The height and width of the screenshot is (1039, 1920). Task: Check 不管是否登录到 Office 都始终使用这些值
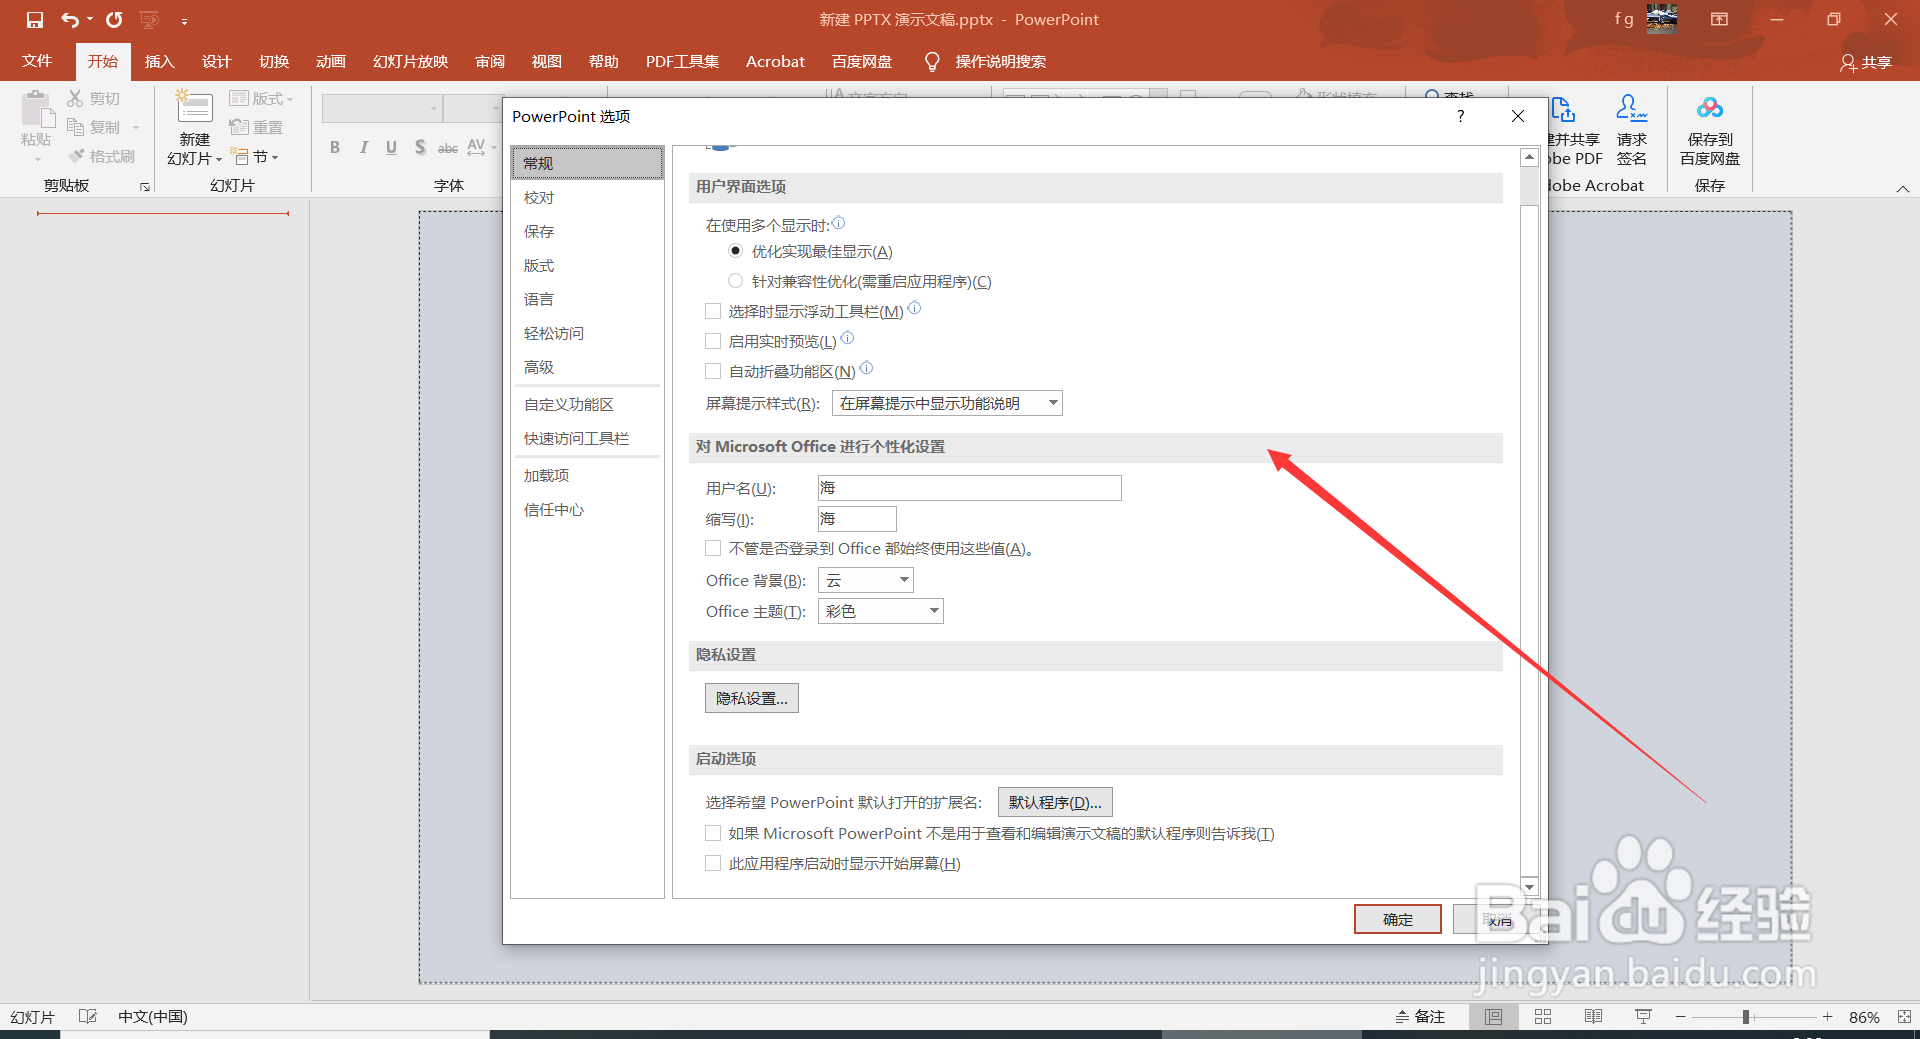click(713, 548)
